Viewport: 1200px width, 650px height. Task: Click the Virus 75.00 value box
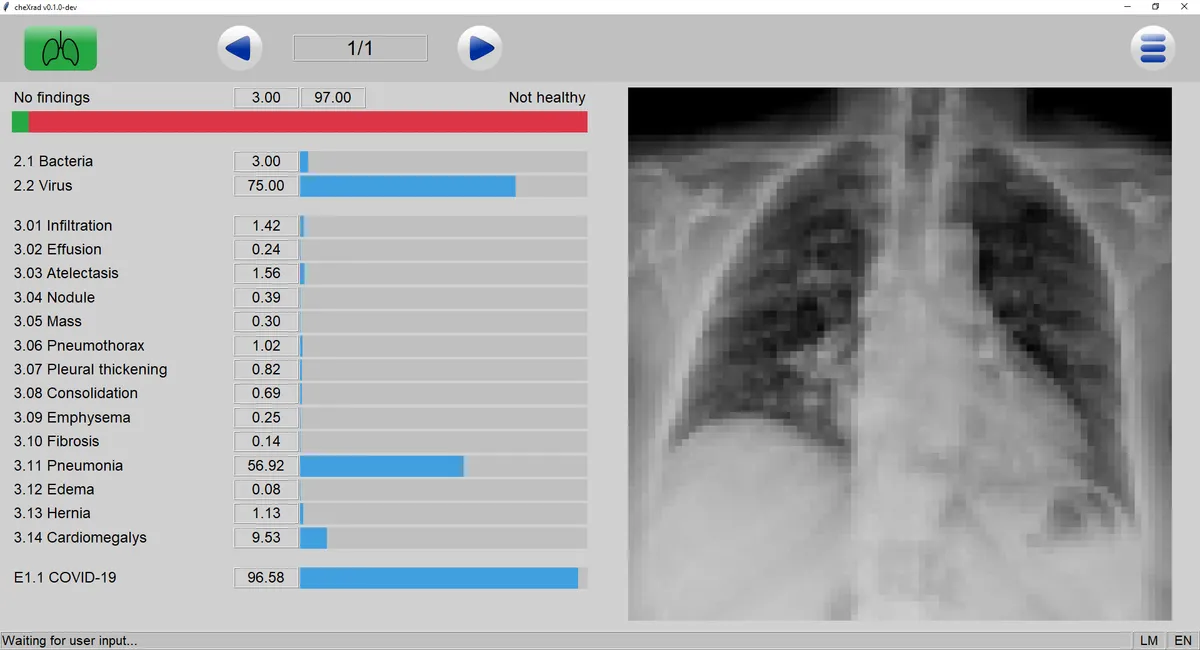point(266,186)
